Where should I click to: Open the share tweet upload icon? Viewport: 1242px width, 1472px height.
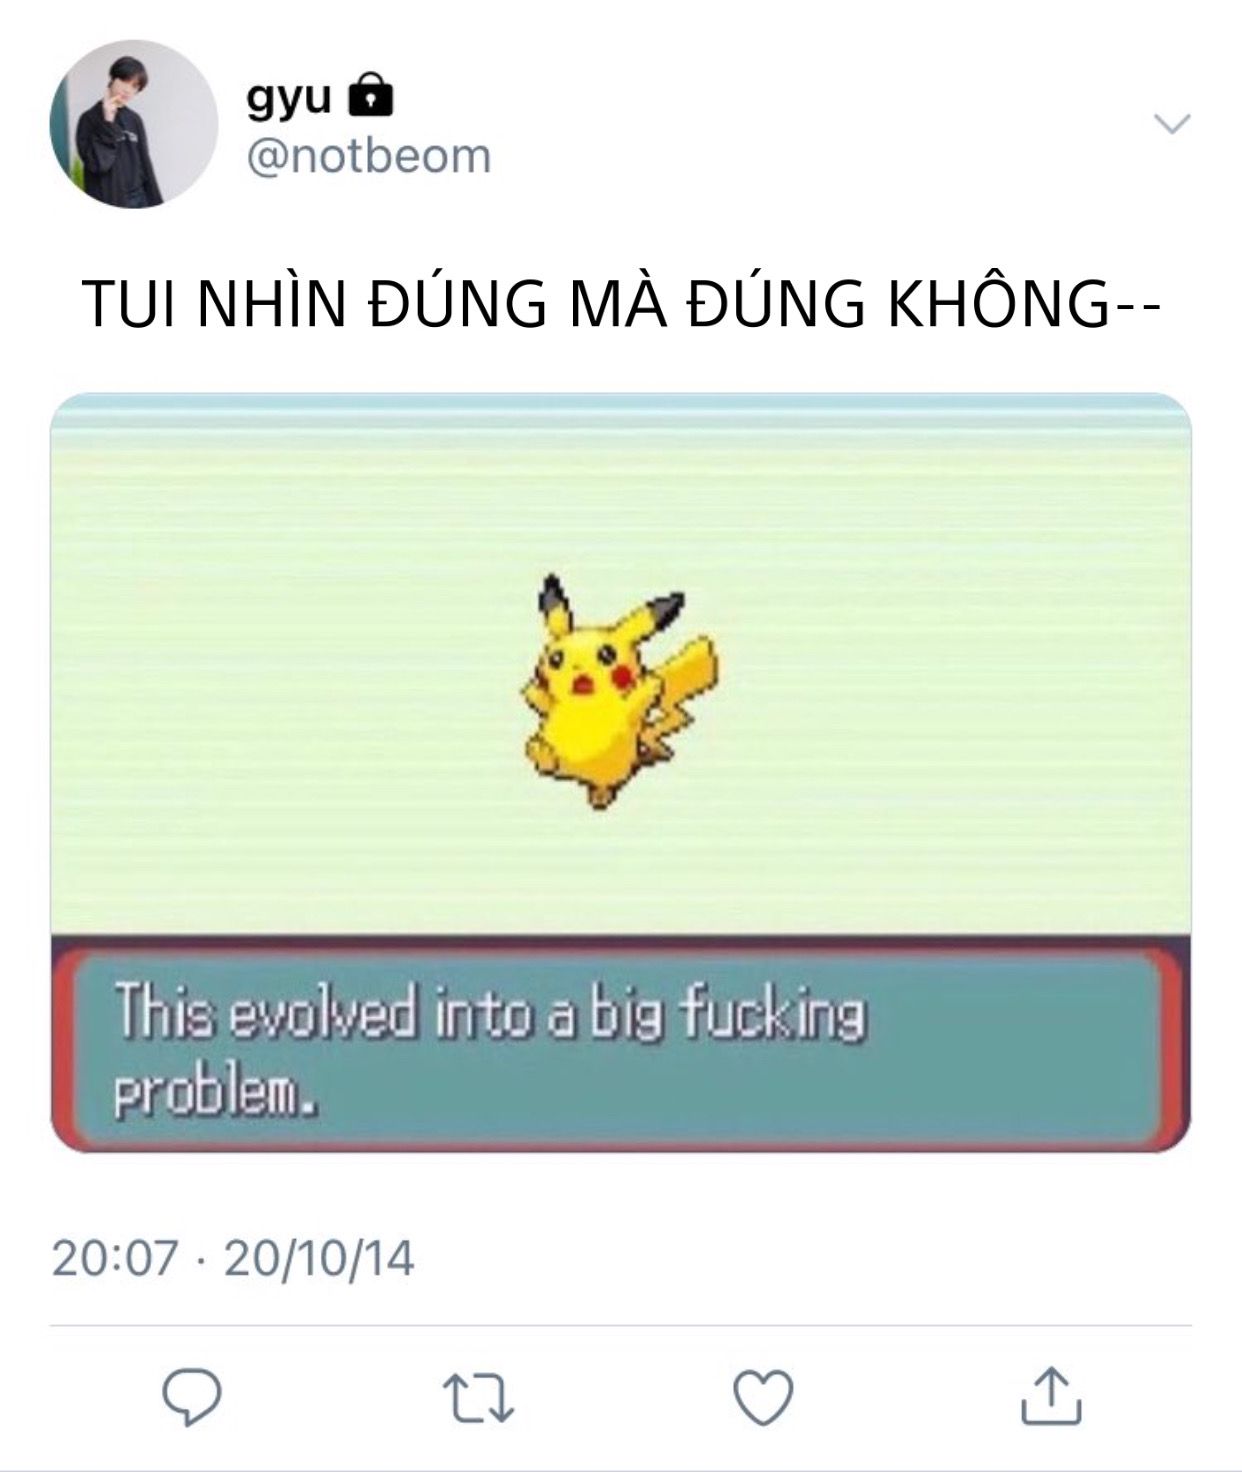pyautogui.click(x=1051, y=1396)
